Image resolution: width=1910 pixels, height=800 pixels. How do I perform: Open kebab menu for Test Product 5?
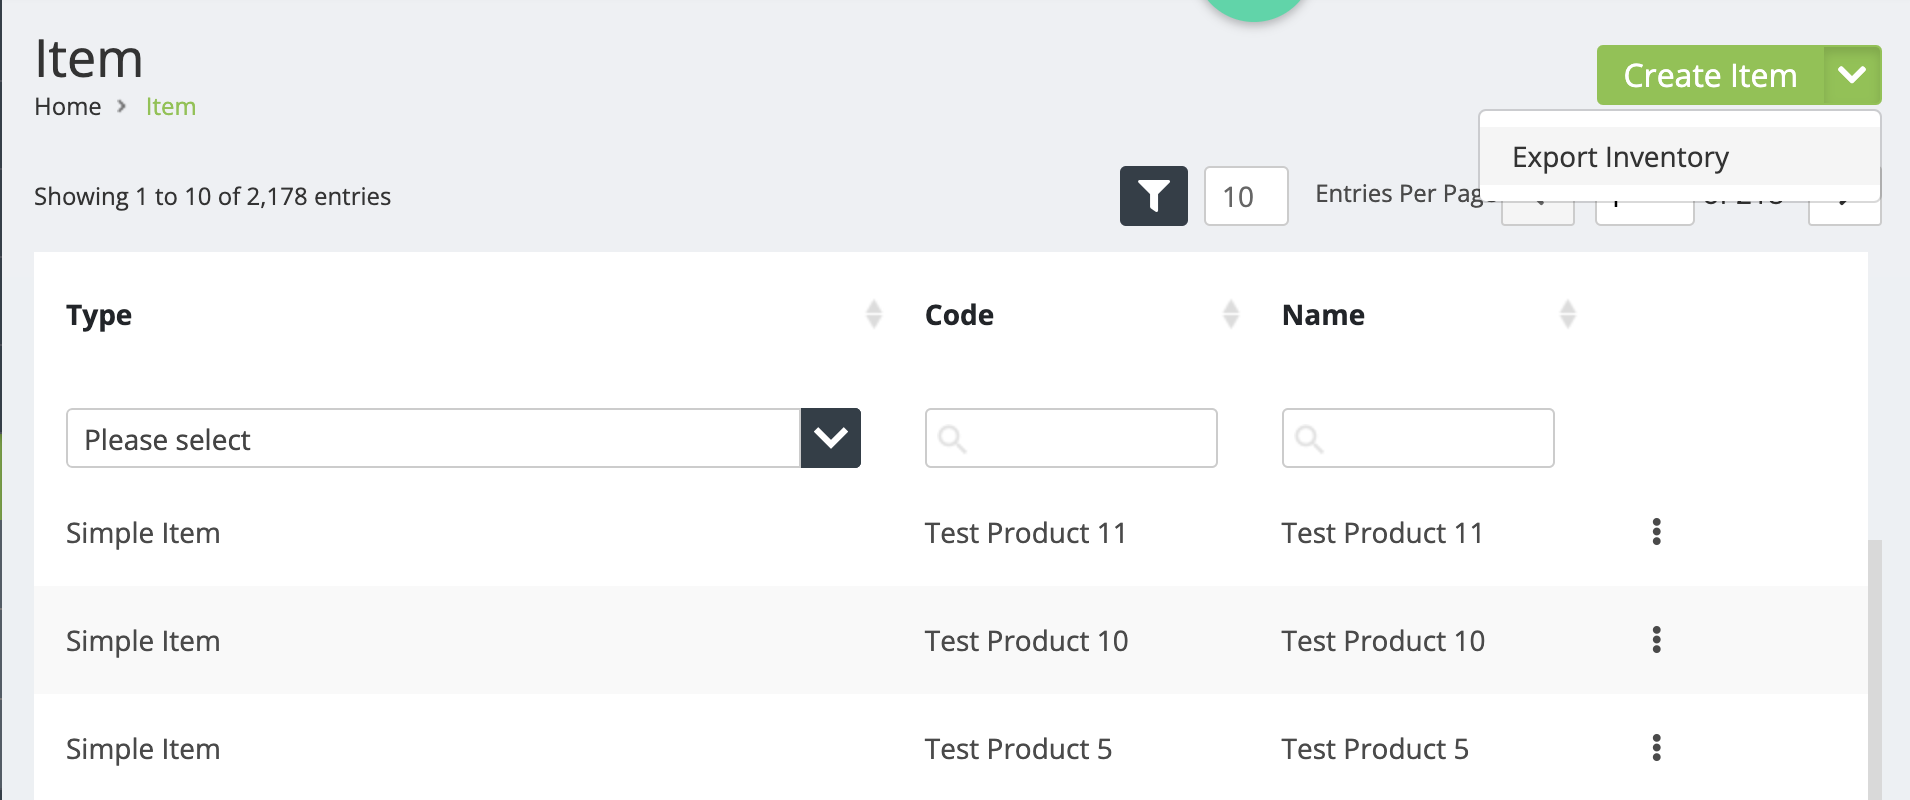click(1656, 748)
